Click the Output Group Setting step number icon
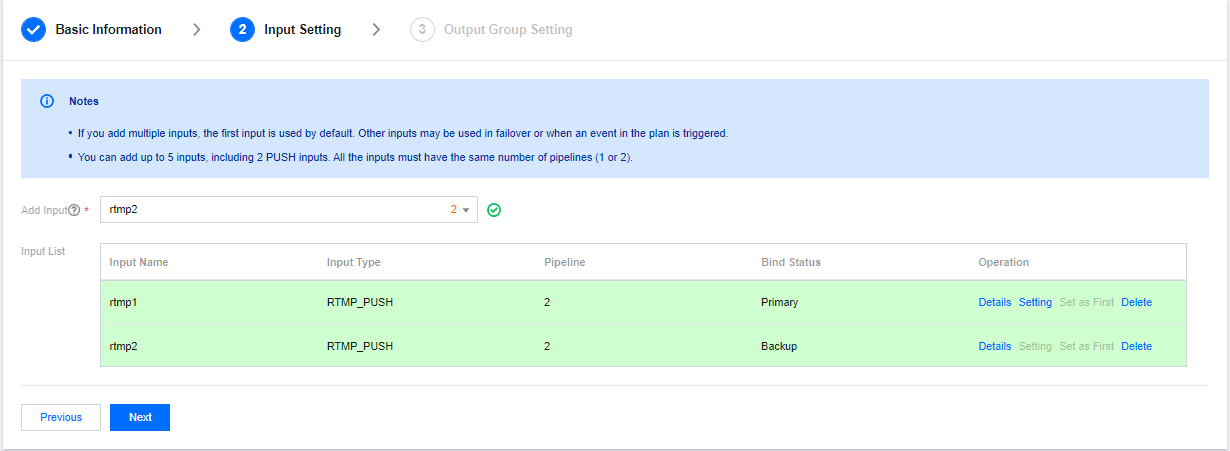Viewport: 1230px width, 451px height. click(x=422, y=30)
